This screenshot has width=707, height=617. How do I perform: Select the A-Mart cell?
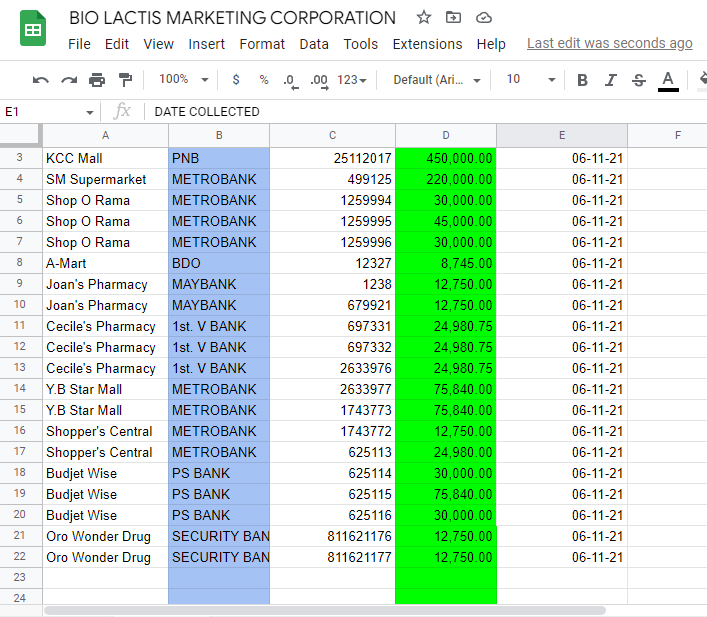106,263
